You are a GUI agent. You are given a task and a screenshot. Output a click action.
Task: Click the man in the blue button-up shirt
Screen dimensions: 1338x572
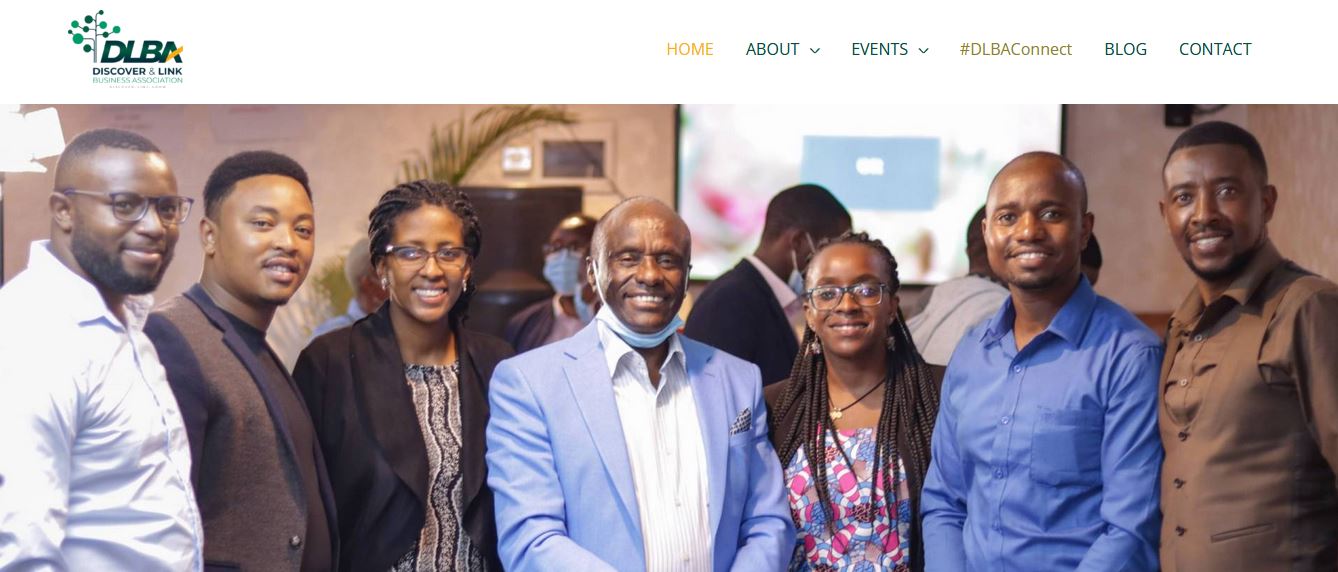click(1040, 370)
